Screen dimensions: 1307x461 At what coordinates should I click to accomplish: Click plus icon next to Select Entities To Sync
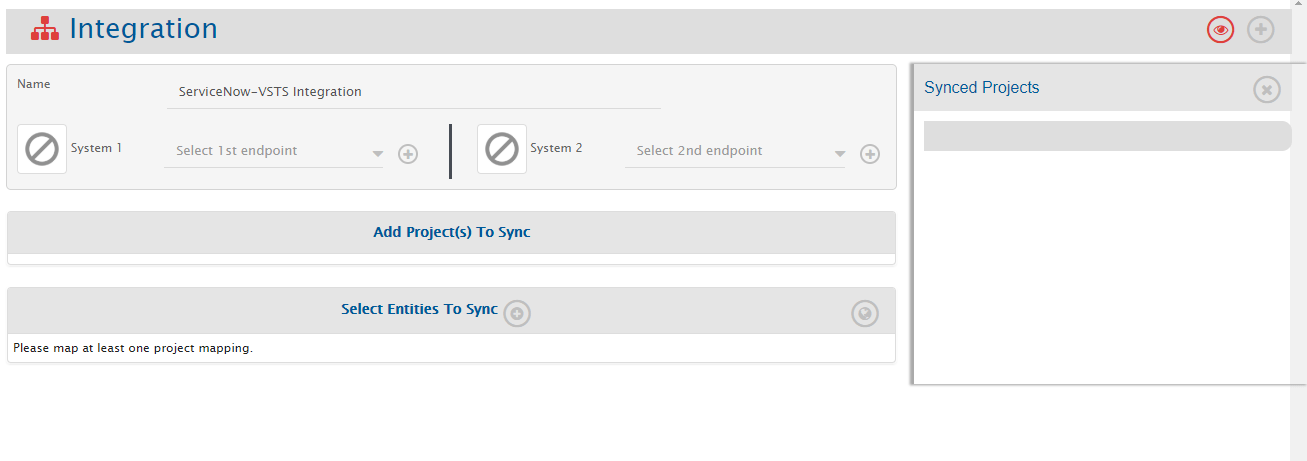tap(517, 313)
